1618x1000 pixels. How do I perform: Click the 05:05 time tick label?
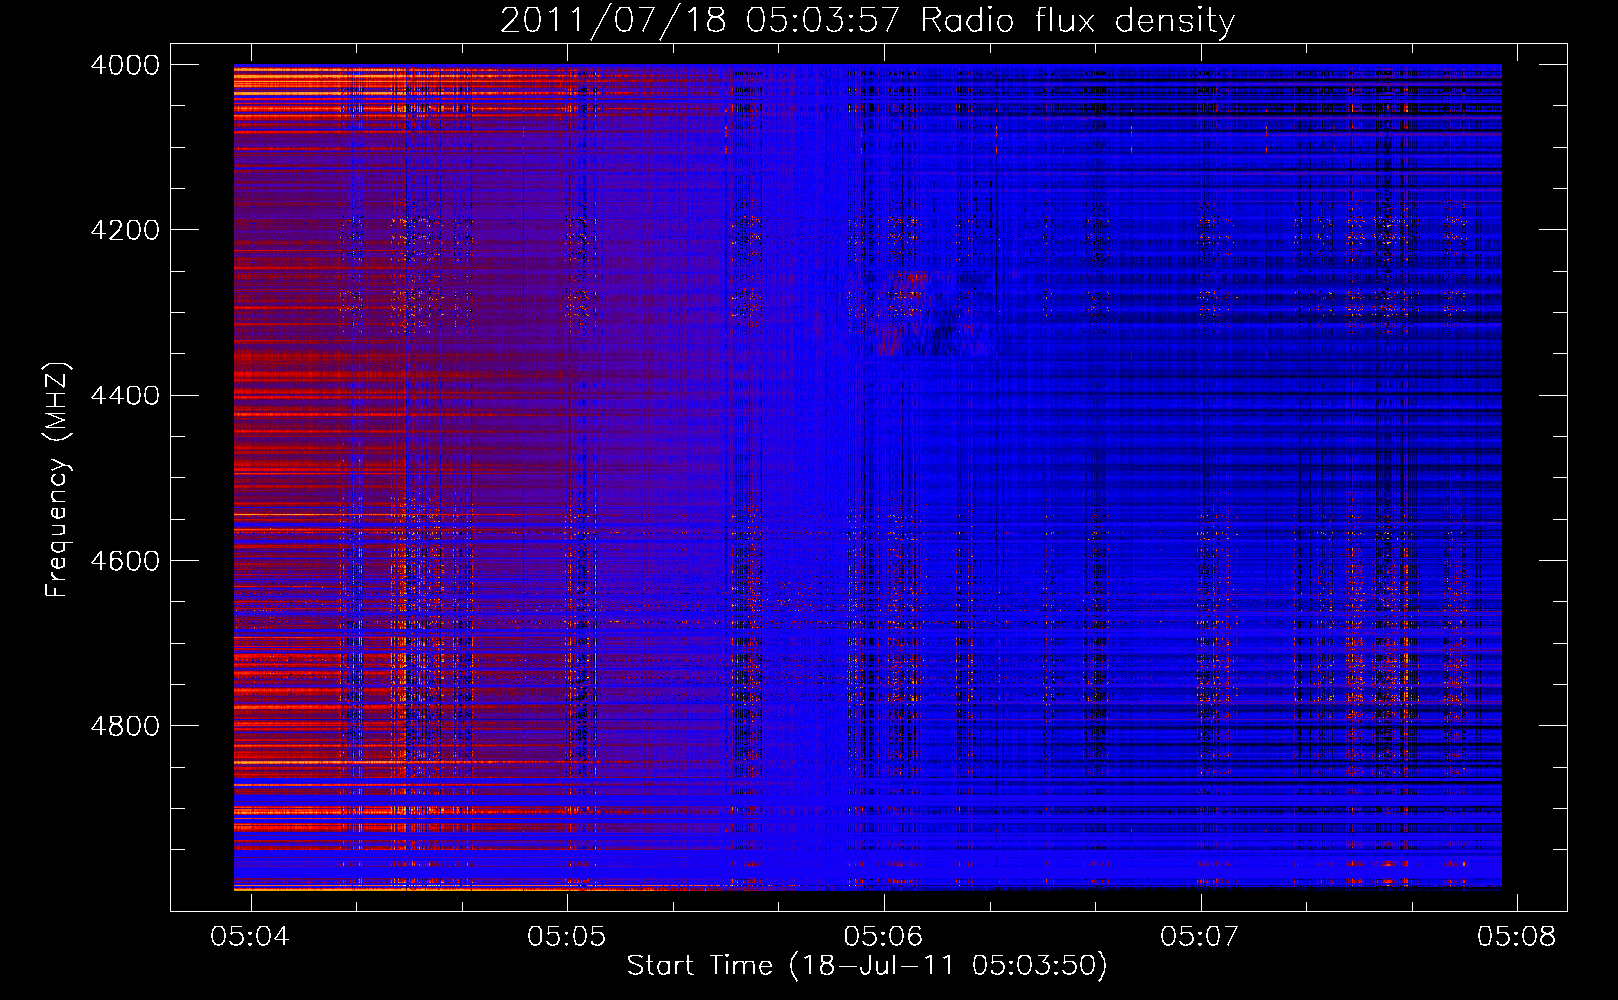pos(567,936)
